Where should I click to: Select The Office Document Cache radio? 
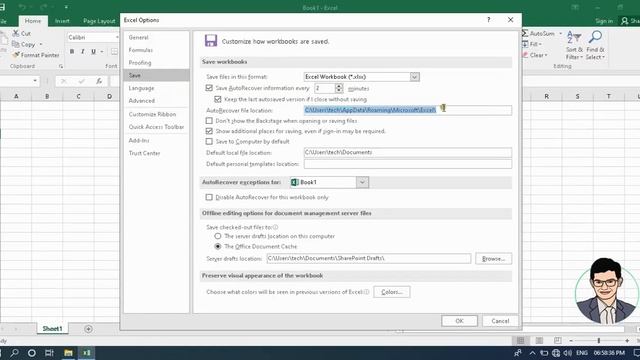(218, 246)
